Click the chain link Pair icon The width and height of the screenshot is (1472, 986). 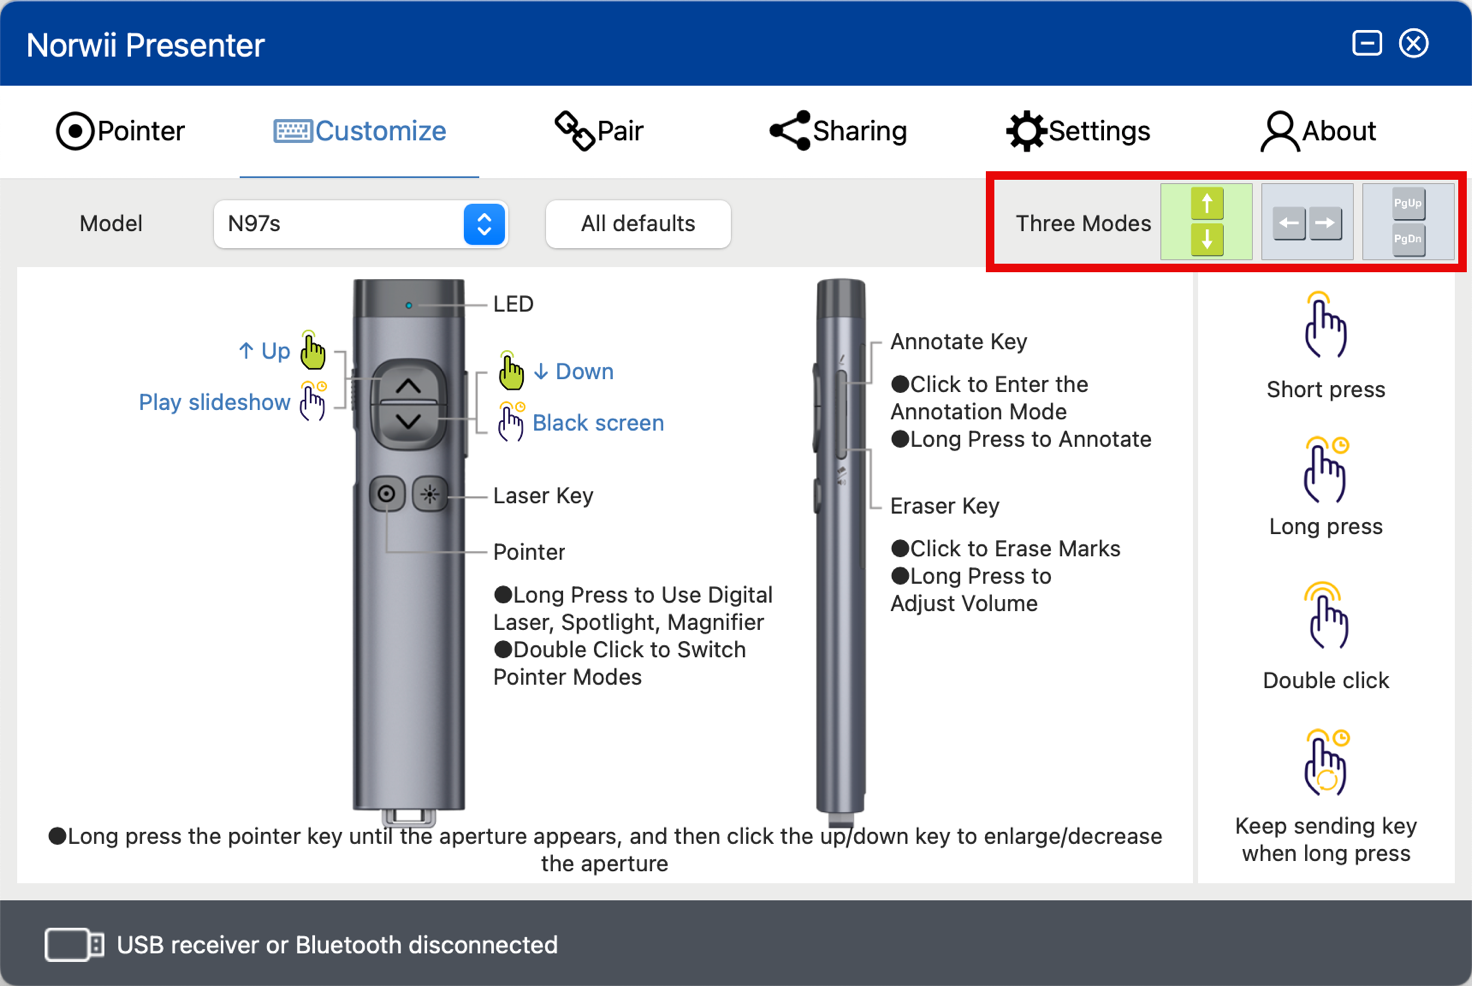[574, 131]
